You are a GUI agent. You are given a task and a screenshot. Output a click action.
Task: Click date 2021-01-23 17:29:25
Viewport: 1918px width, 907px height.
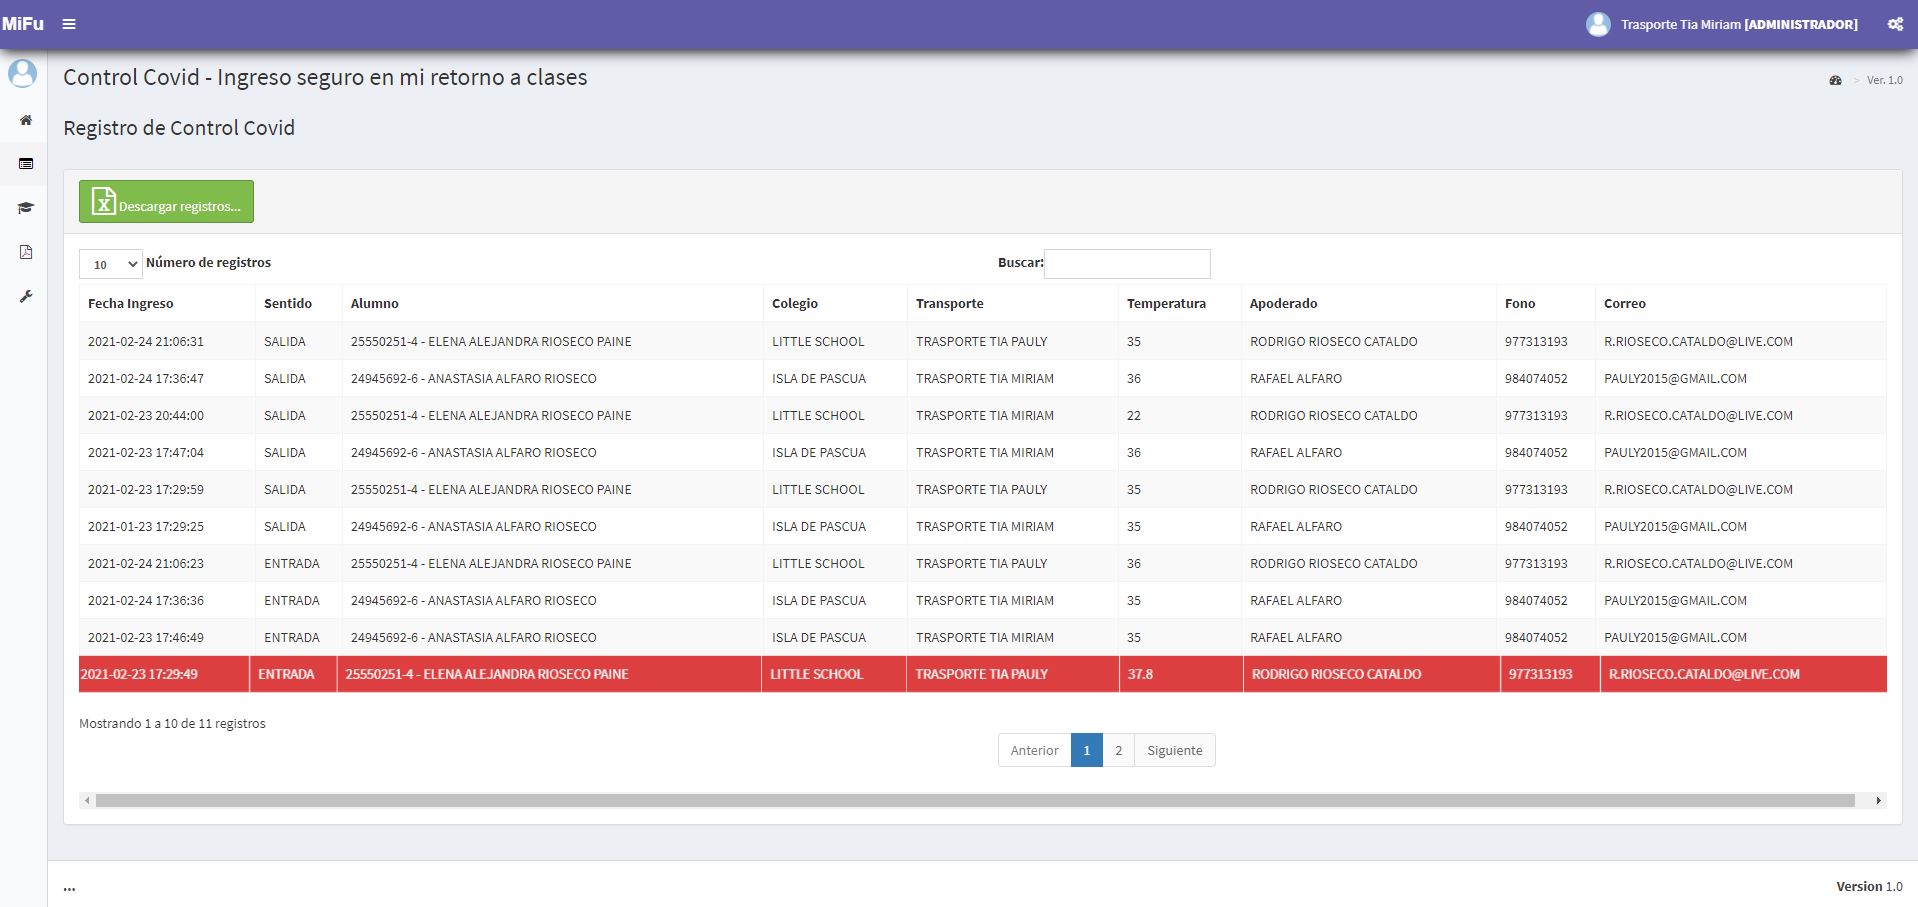(x=146, y=526)
